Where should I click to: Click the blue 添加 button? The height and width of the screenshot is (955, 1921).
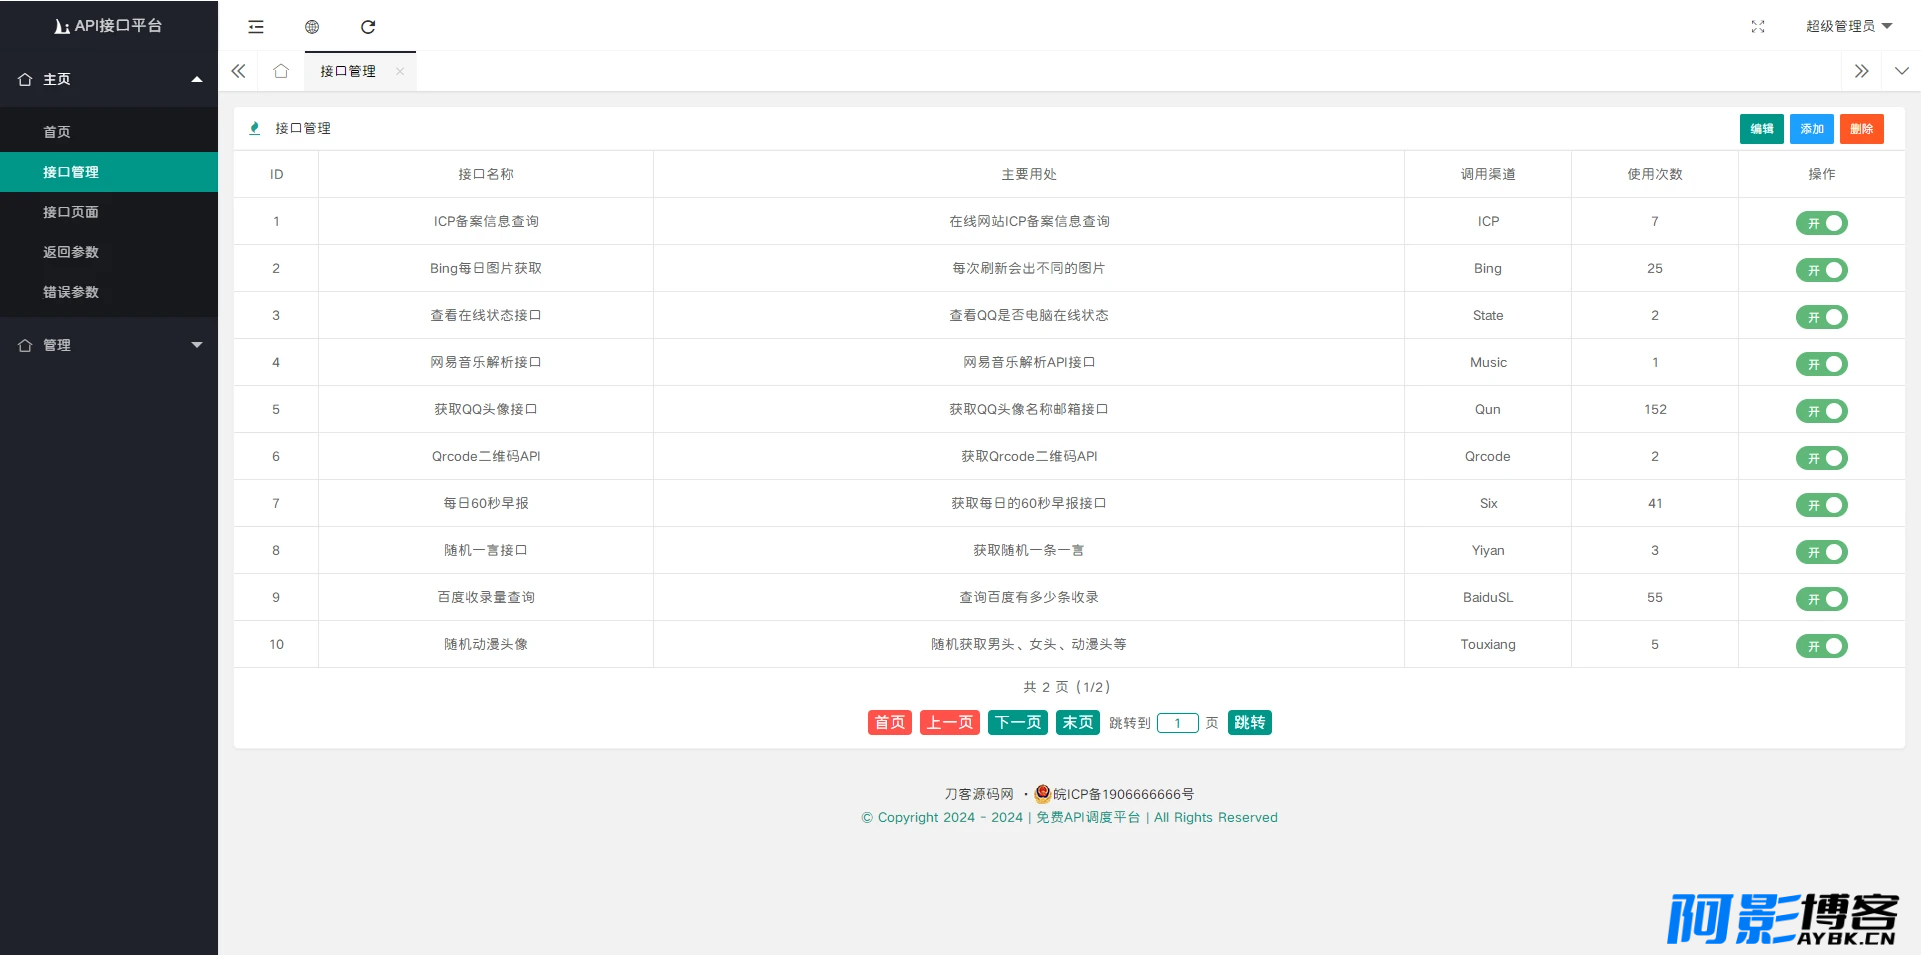pyautogui.click(x=1811, y=129)
